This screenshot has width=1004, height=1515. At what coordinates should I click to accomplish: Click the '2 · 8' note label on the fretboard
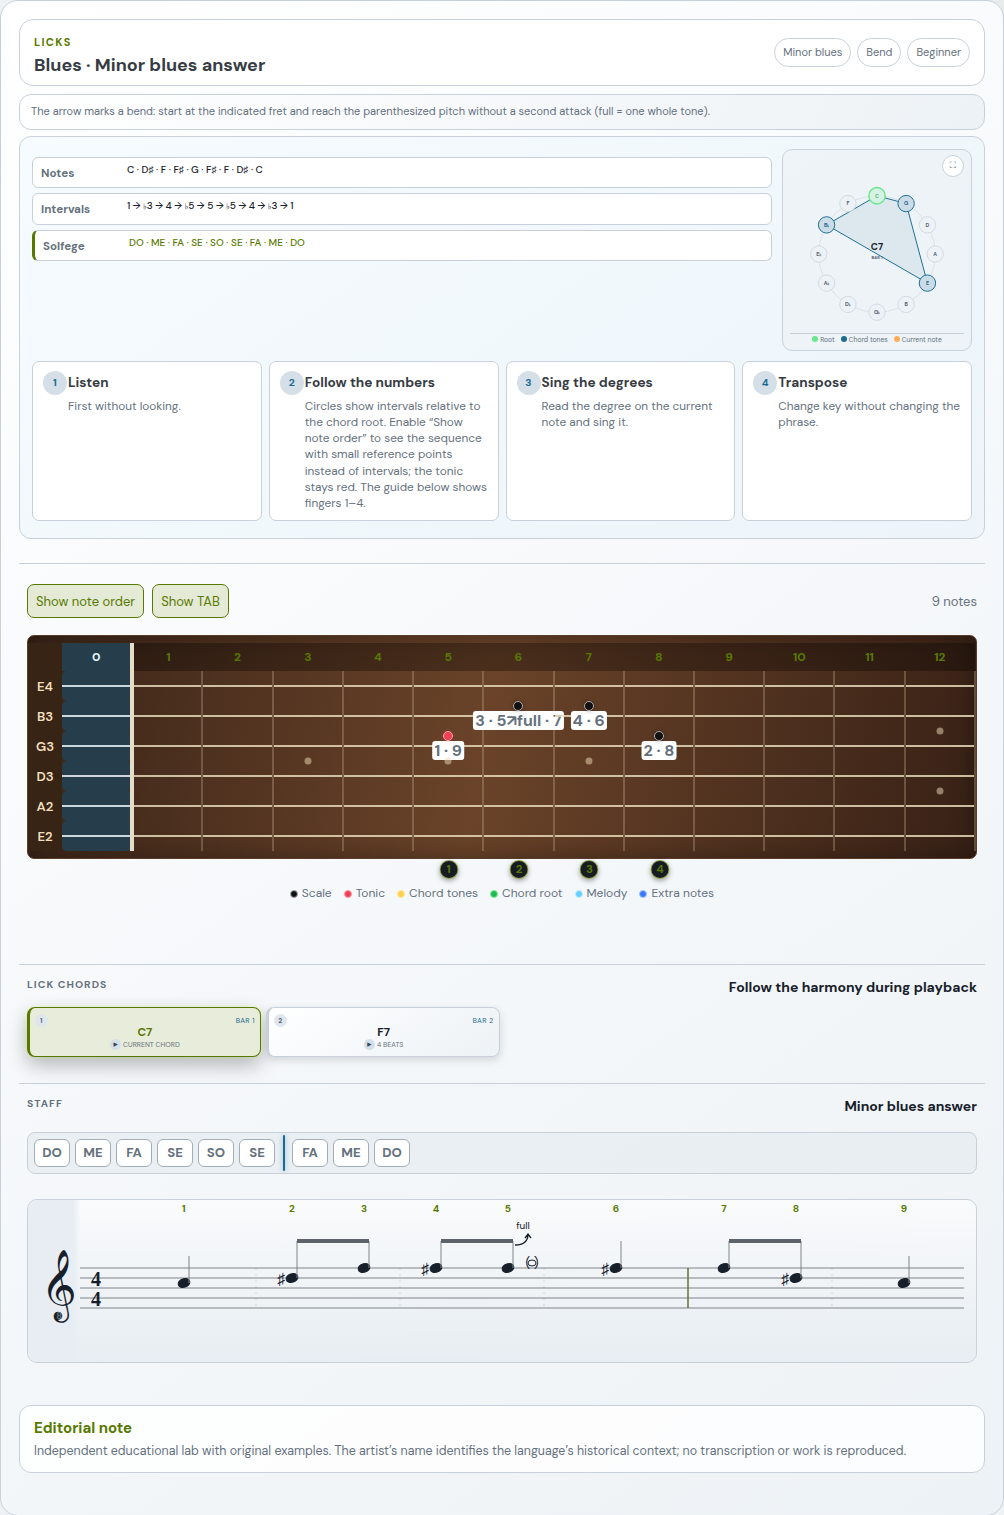[659, 750]
